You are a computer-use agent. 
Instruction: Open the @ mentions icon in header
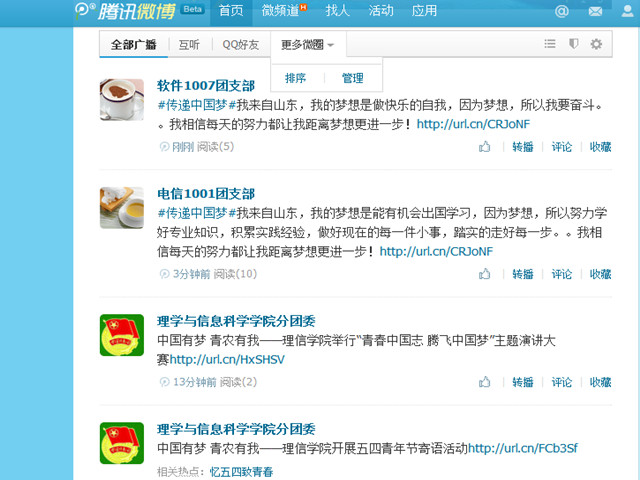pyautogui.click(x=562, y=11)
